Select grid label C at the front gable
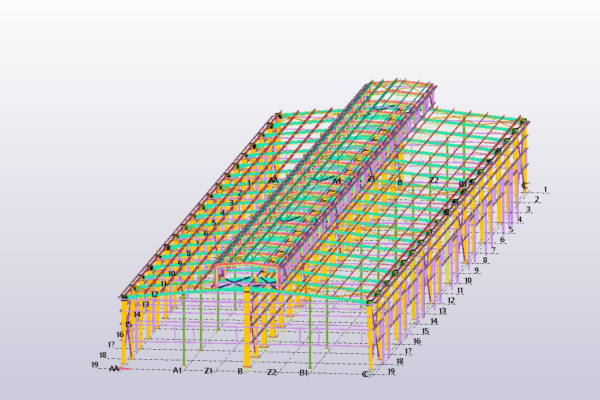This screenshot has height=400, width=600. 365,374
